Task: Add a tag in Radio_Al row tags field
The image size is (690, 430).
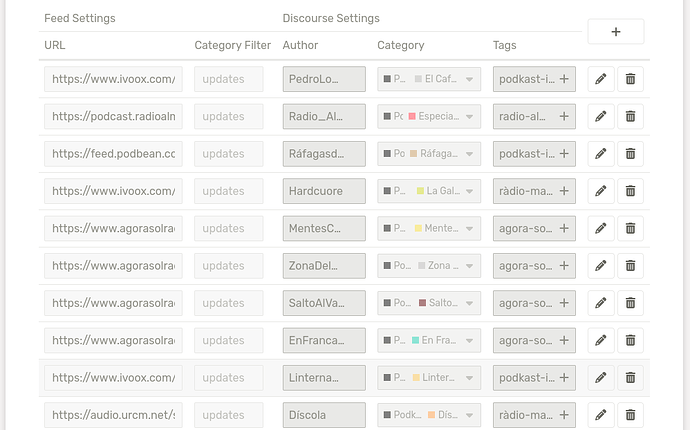Action: click(x=564, y=117)
